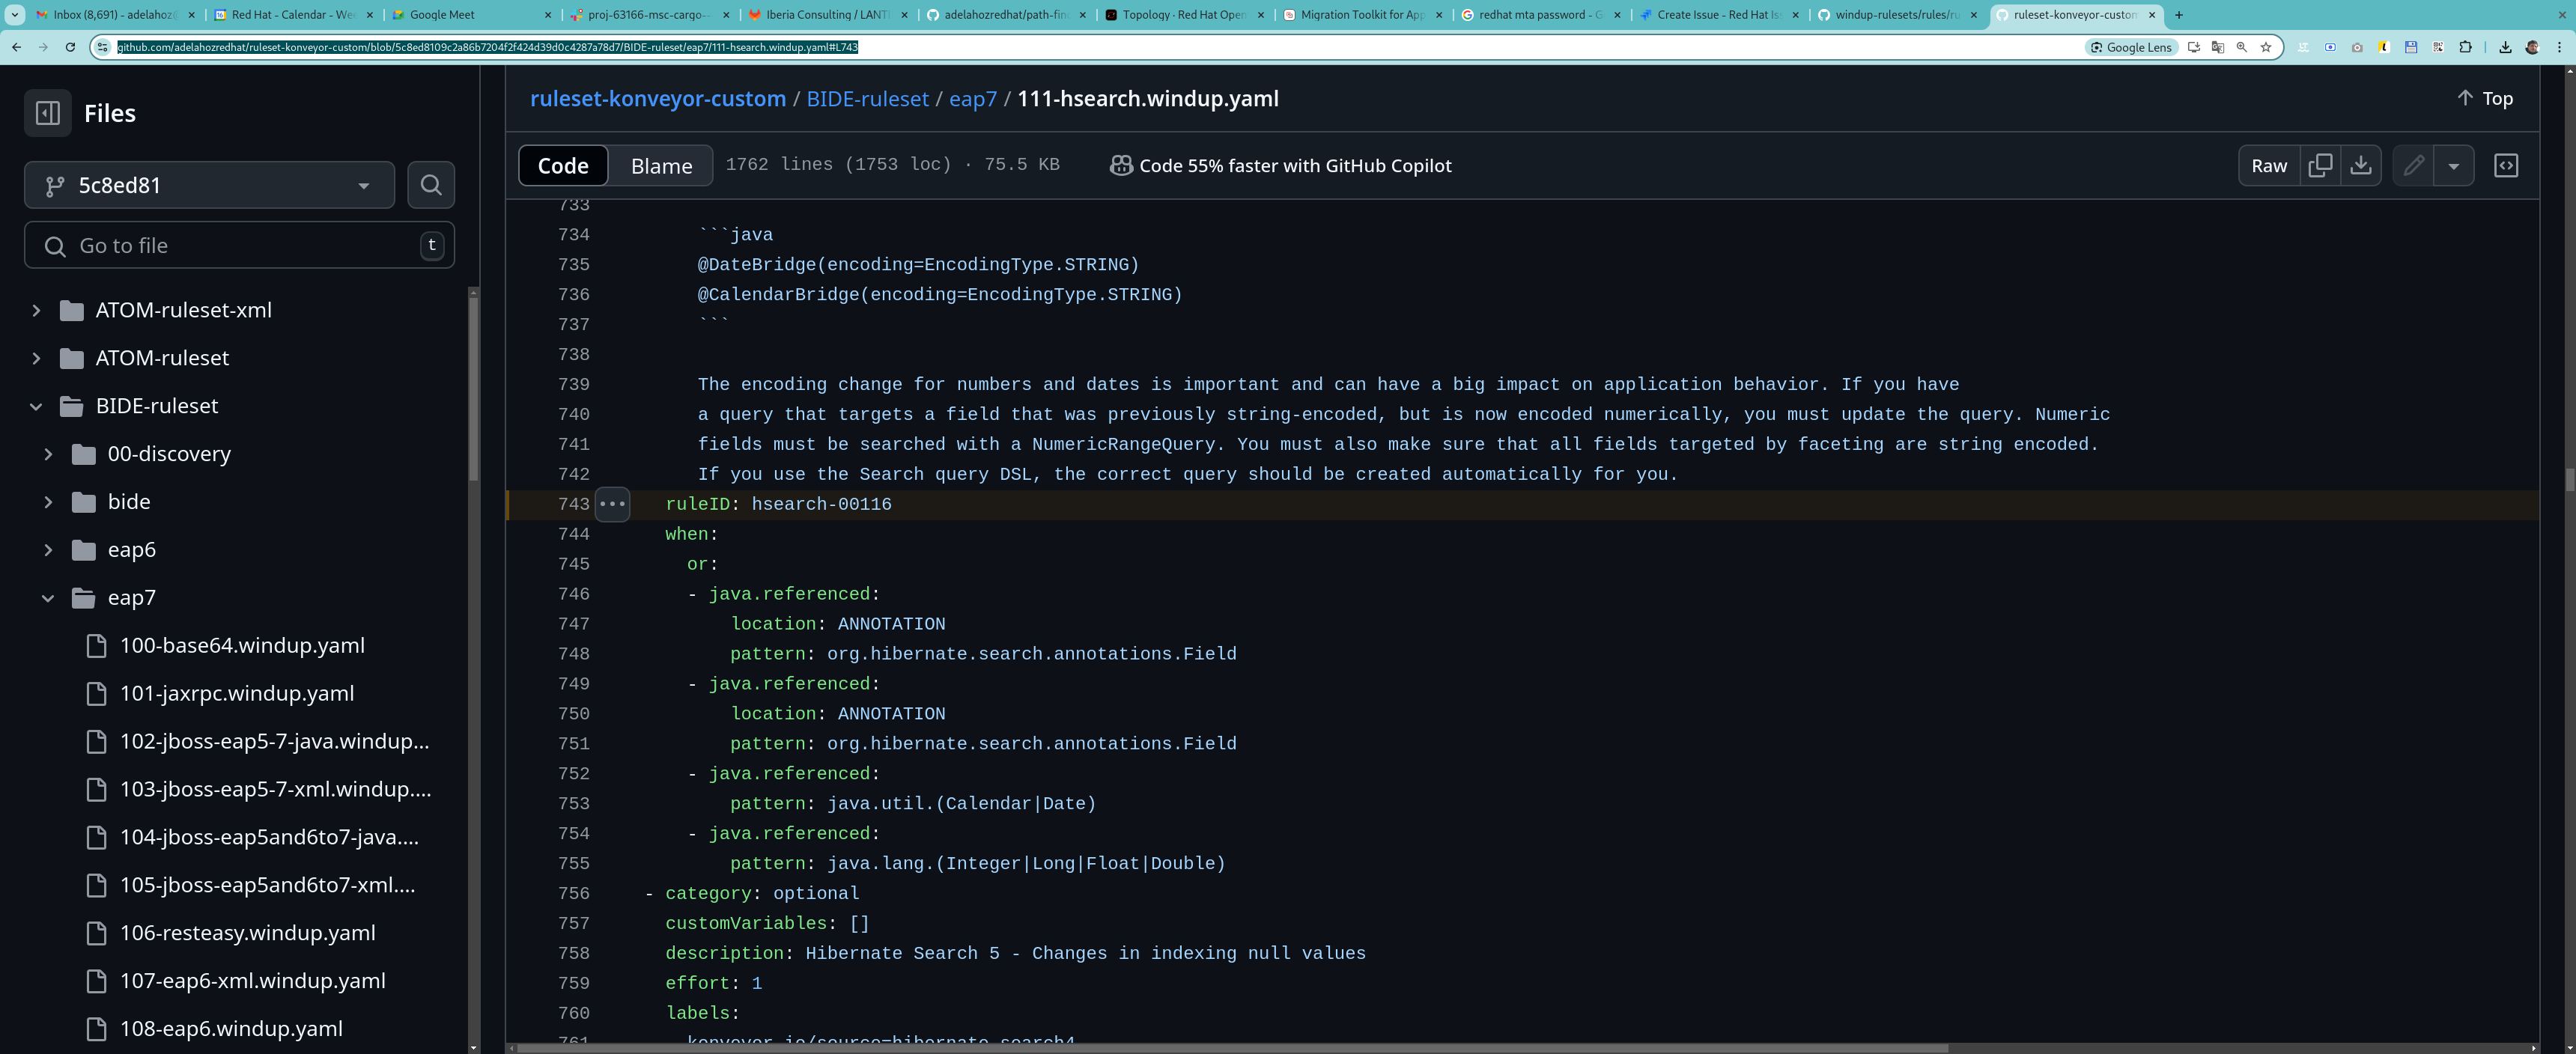Open the 5c8ed81 branch dropdown
The height and width of the screenshot is (1054, 2576).
(x=209, y=185)
